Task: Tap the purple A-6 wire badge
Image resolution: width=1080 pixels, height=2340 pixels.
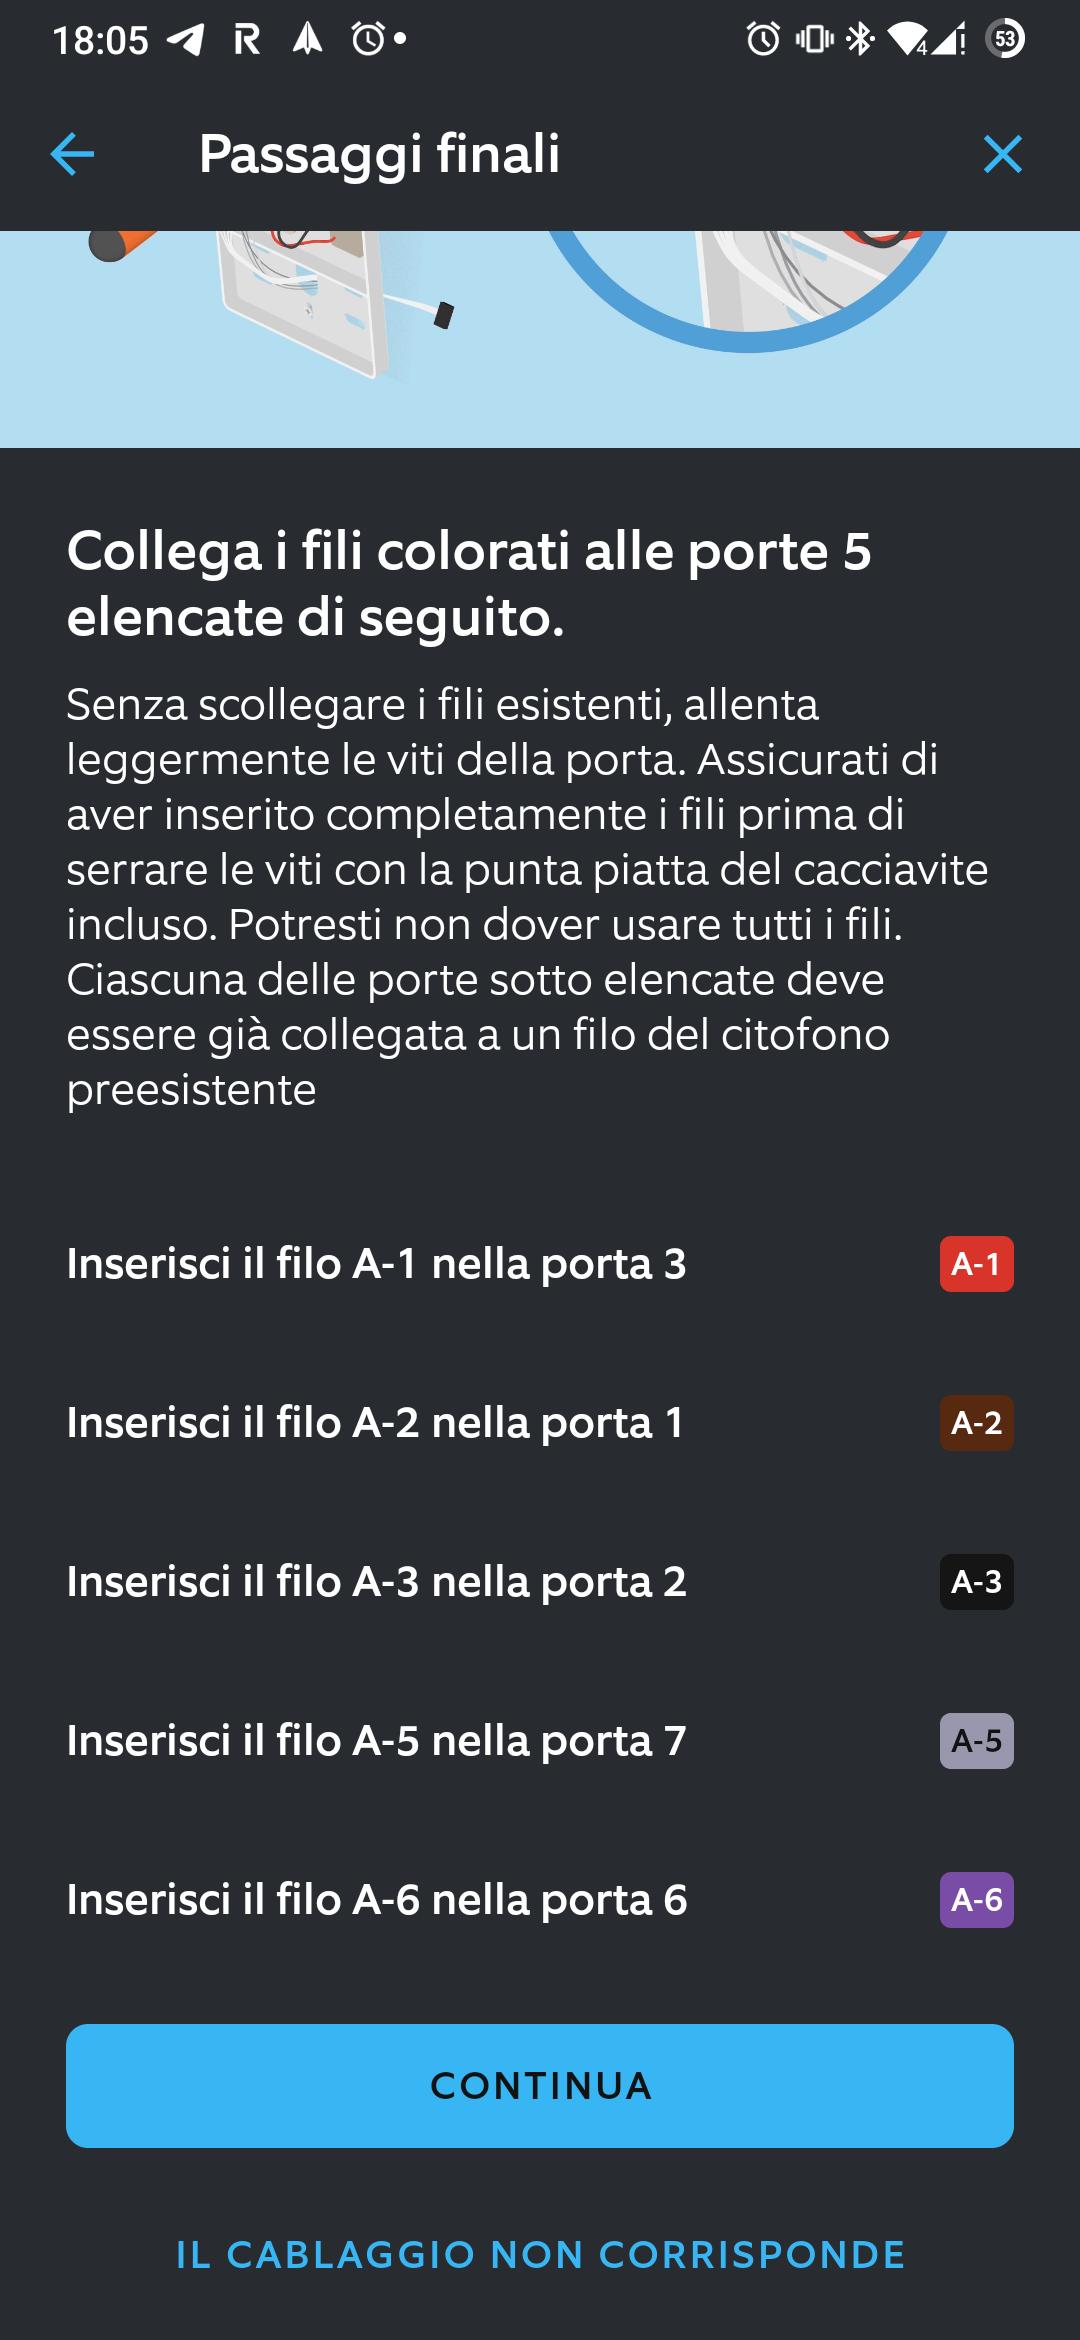Action: tap(976, 1900)
